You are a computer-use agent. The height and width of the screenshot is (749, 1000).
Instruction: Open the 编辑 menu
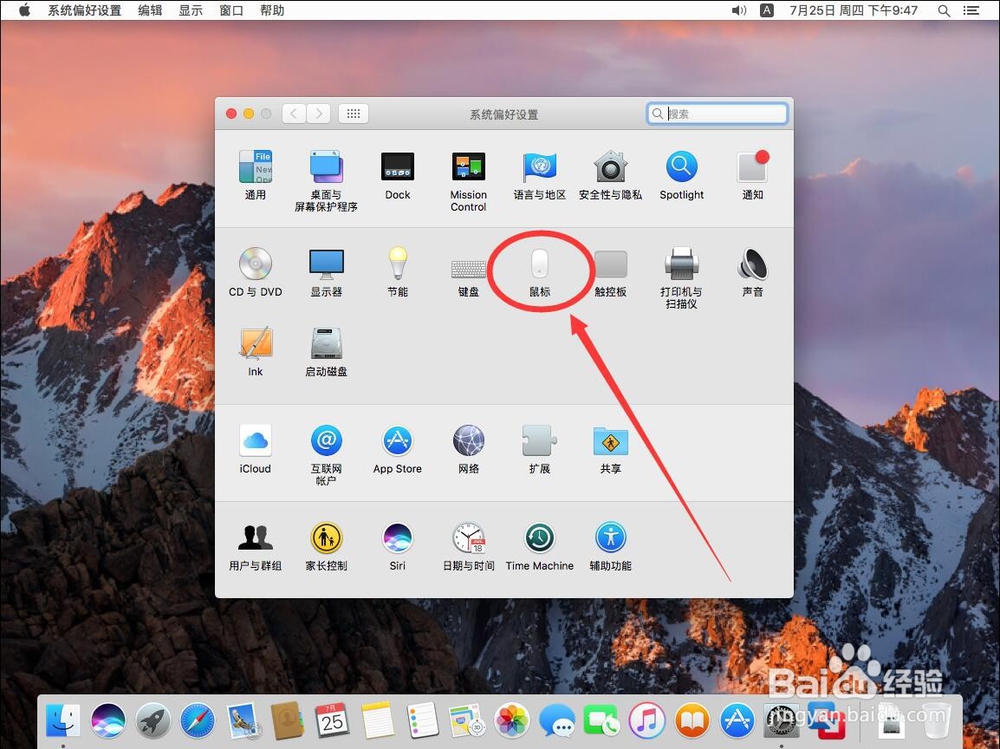[150, 10]
